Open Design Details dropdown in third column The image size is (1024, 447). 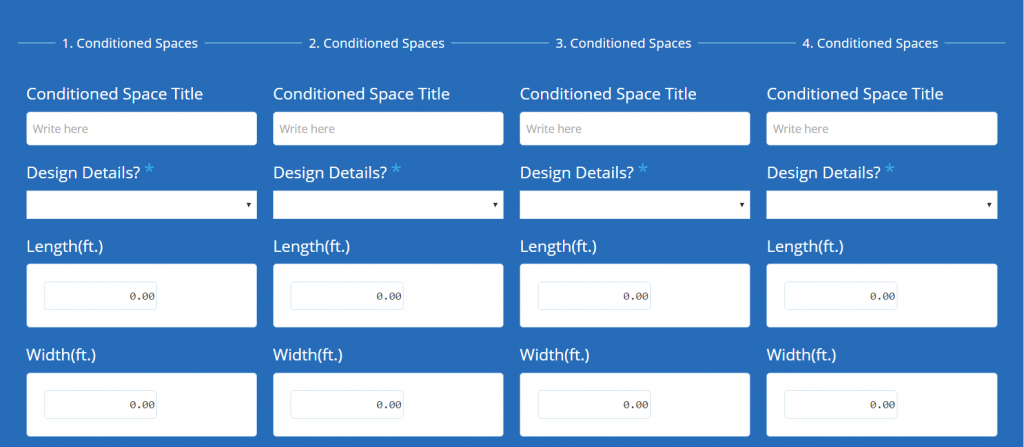click(x=634, y=205)
